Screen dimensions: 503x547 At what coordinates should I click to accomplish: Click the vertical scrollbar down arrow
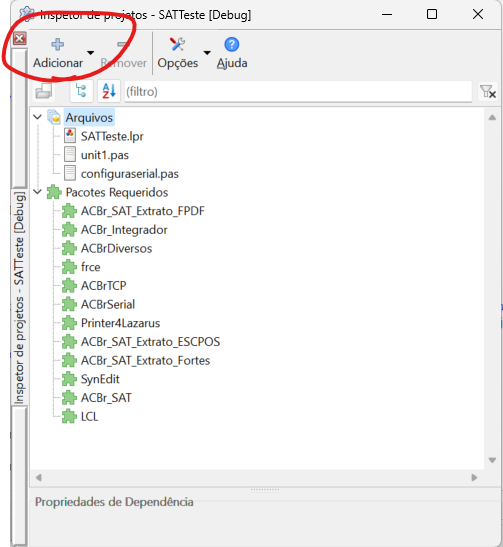[x=492, y=460]
